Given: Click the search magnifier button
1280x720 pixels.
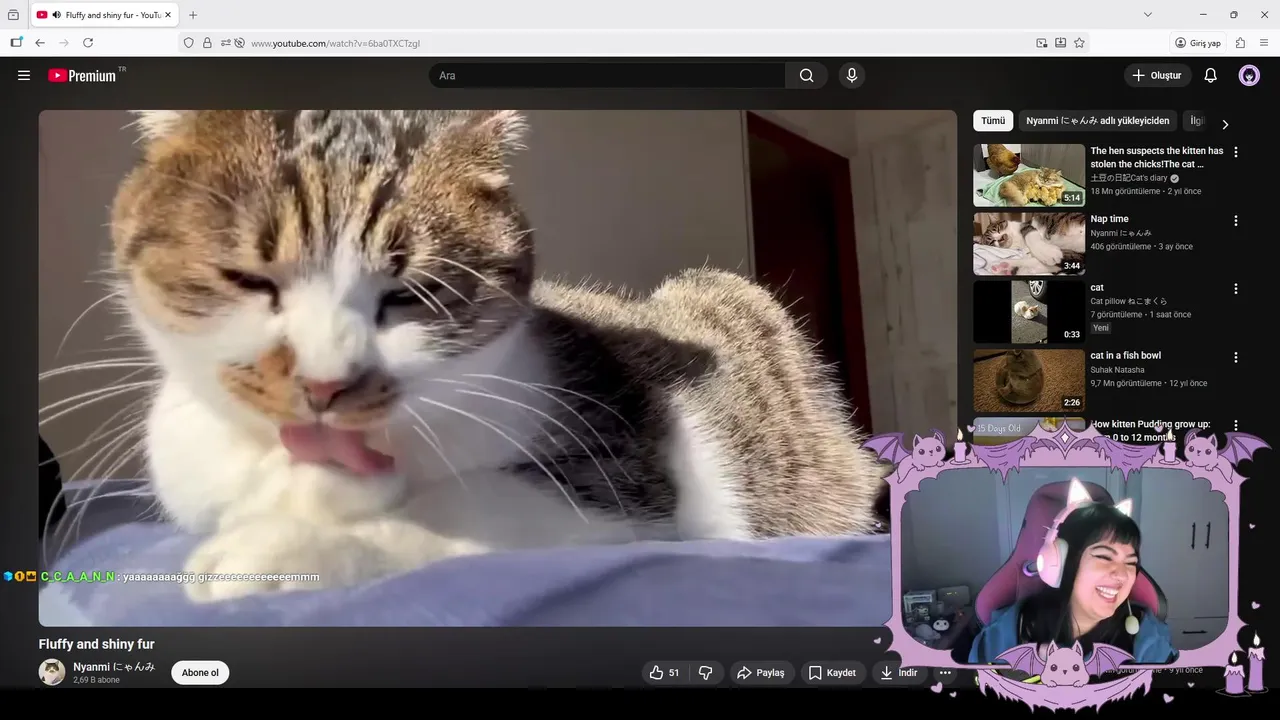Looking at the screenshot, I should tap(806, 75).
